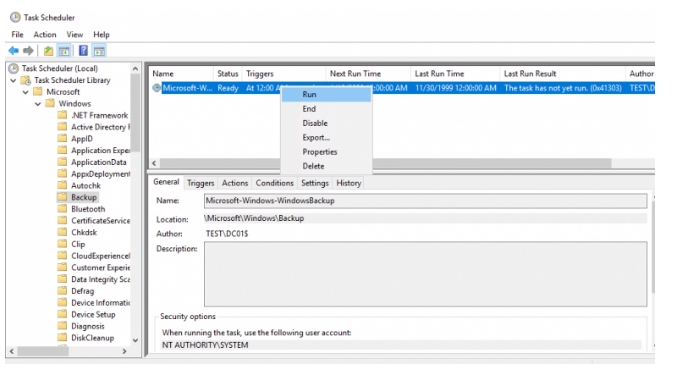Image resolution: width=678 pixels, height=377 pixels.
Task: Sort by the Triggers column header
Action: pos(284,73)
